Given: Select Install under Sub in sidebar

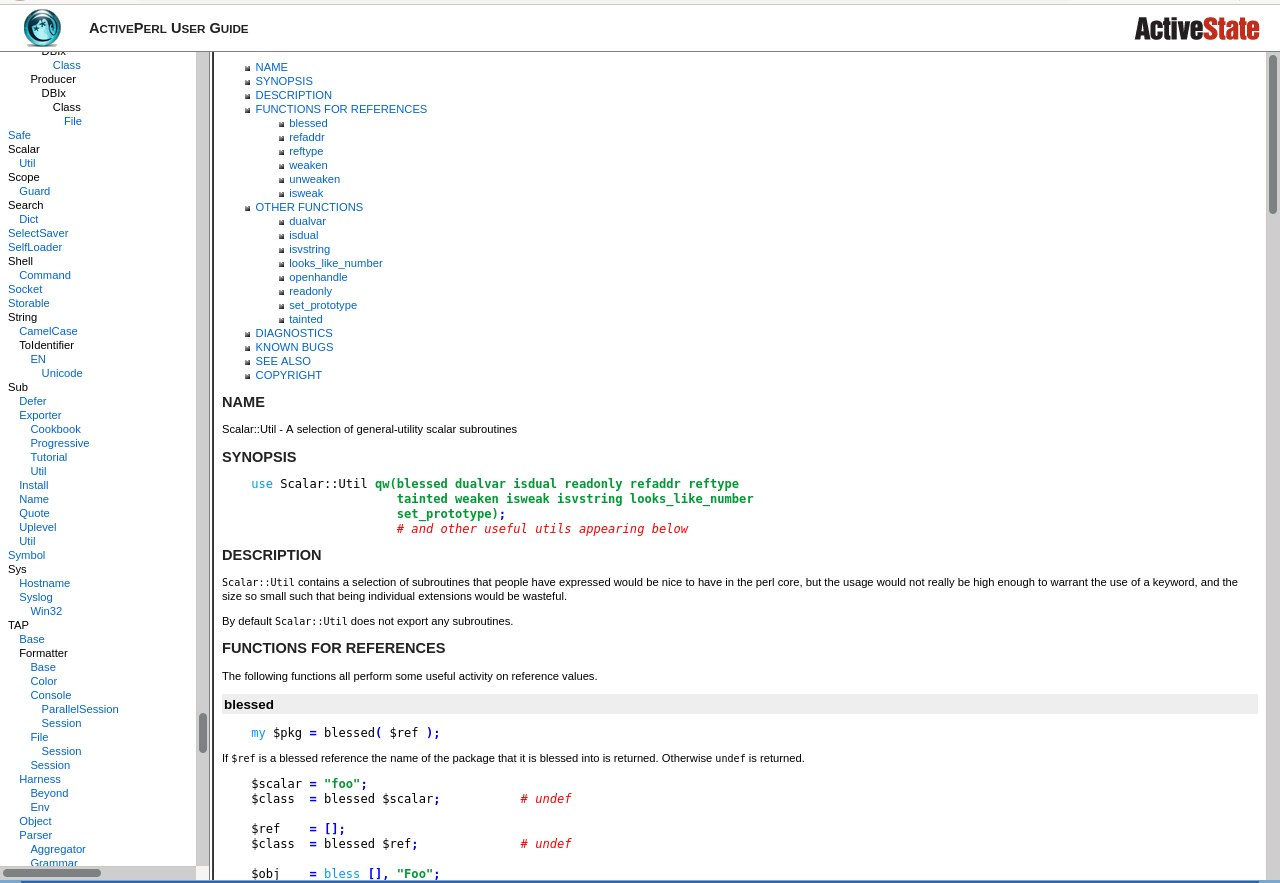Looking at the screenshot, I should (33, 485).
